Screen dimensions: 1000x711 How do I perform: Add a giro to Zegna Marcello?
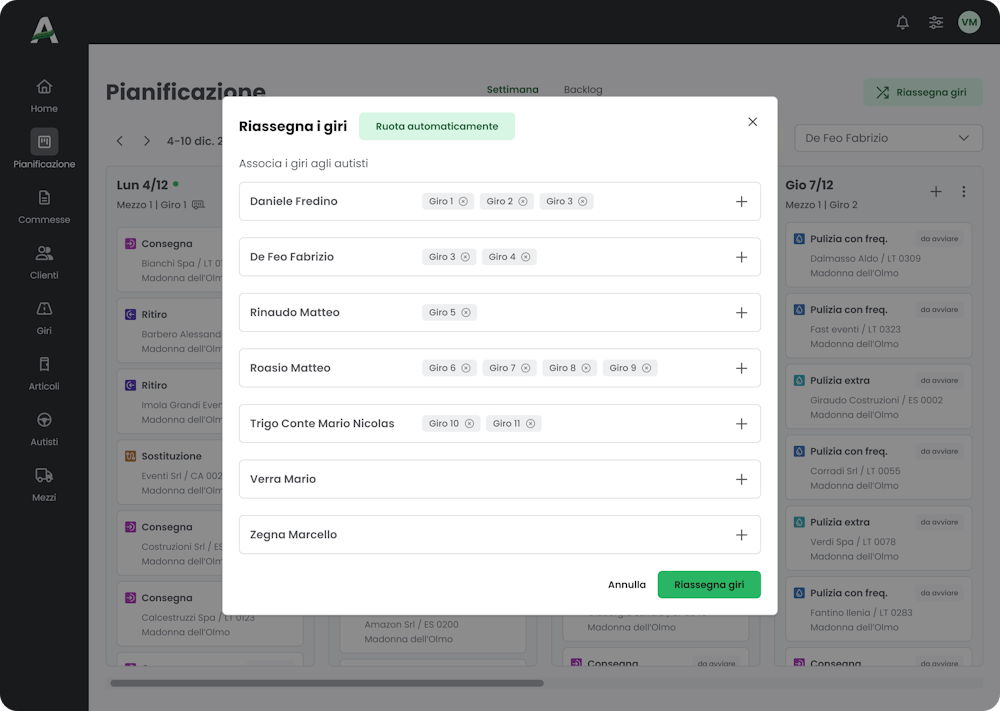(x=742, y=535)
